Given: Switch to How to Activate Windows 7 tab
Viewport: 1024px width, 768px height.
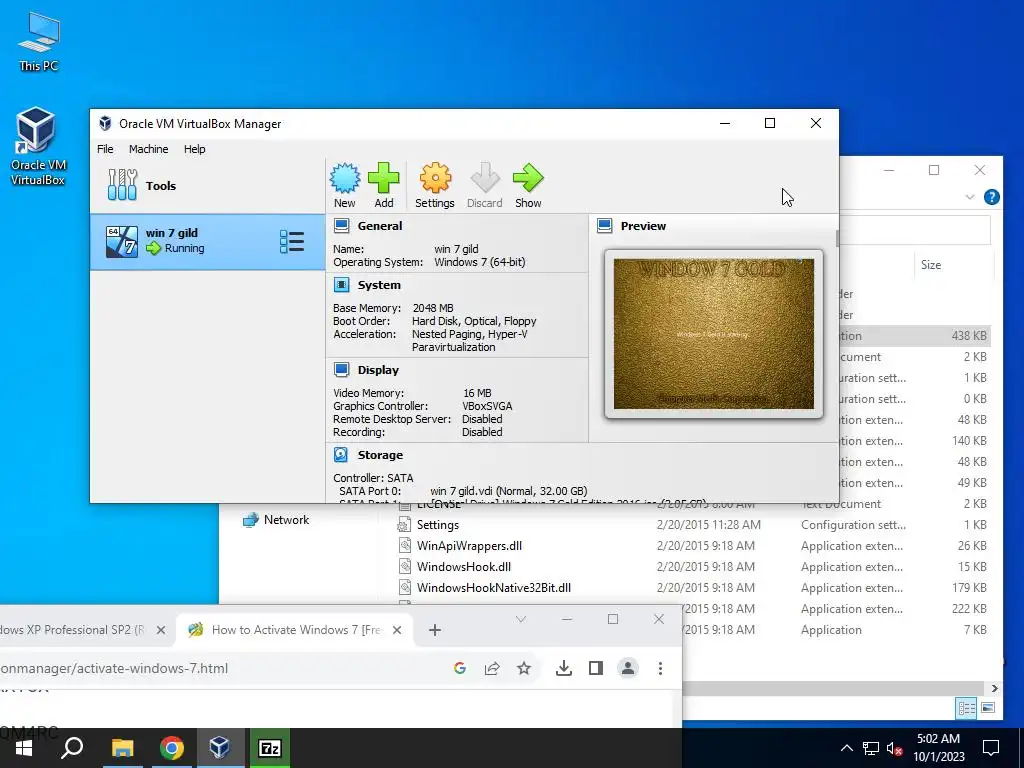Looking at the screenshot, I should (295, 630).
